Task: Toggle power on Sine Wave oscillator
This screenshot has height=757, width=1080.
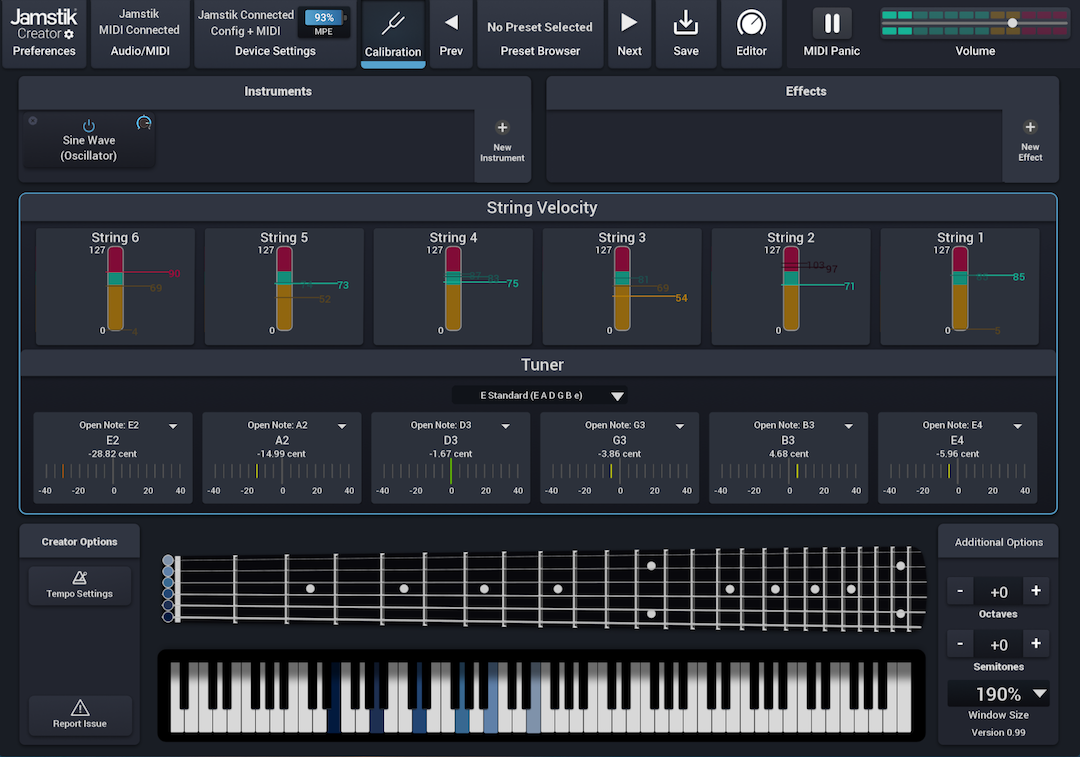Action: 89,125
